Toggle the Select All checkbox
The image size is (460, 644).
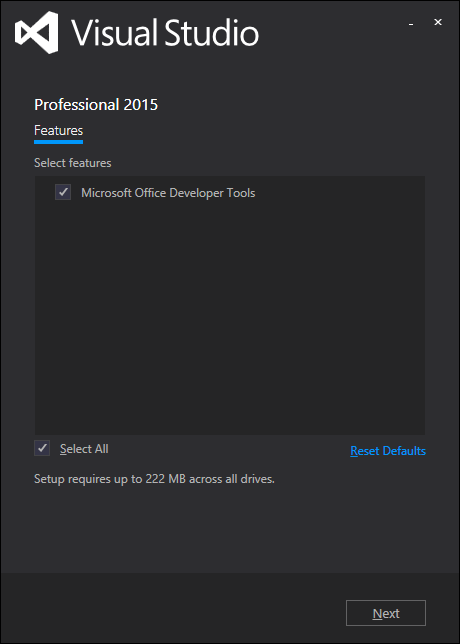click(x=42, y=448)
